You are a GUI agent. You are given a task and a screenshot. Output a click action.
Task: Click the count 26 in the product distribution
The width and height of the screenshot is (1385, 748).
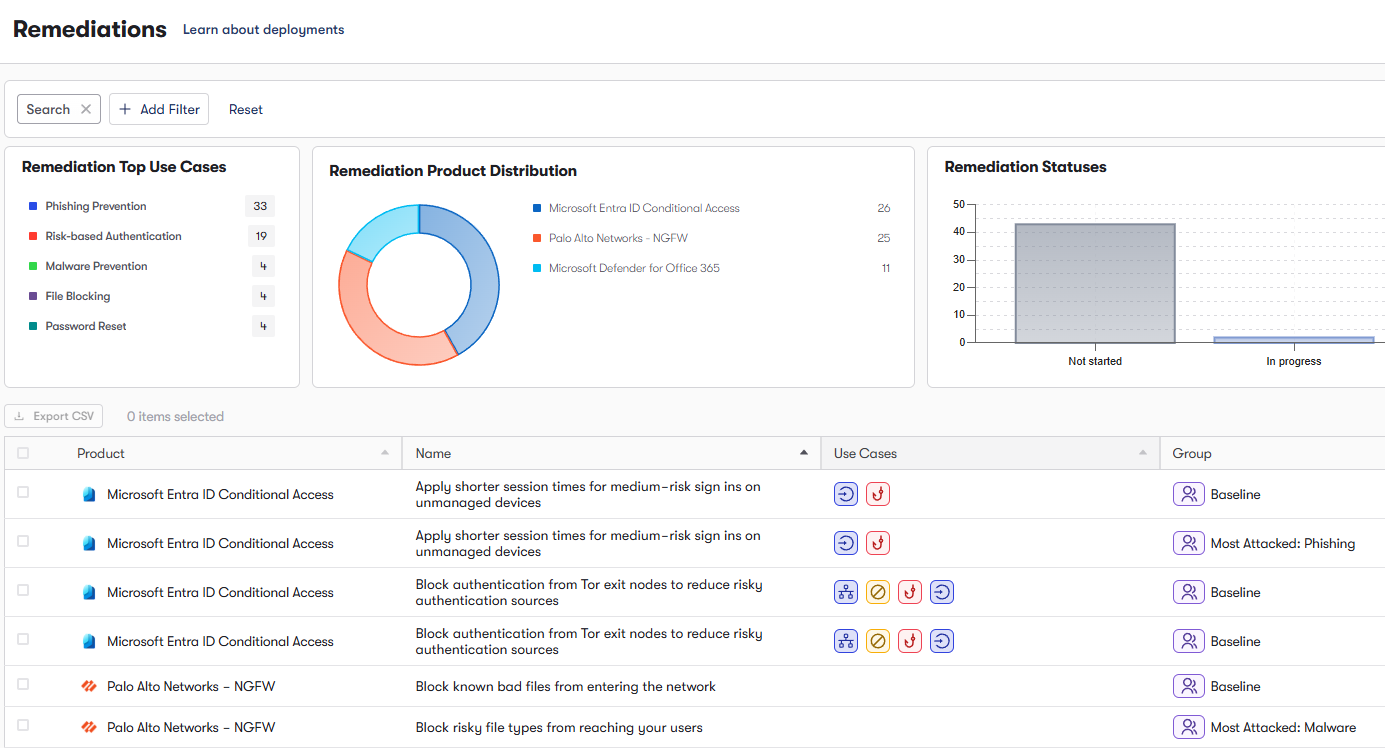[884, 208]
